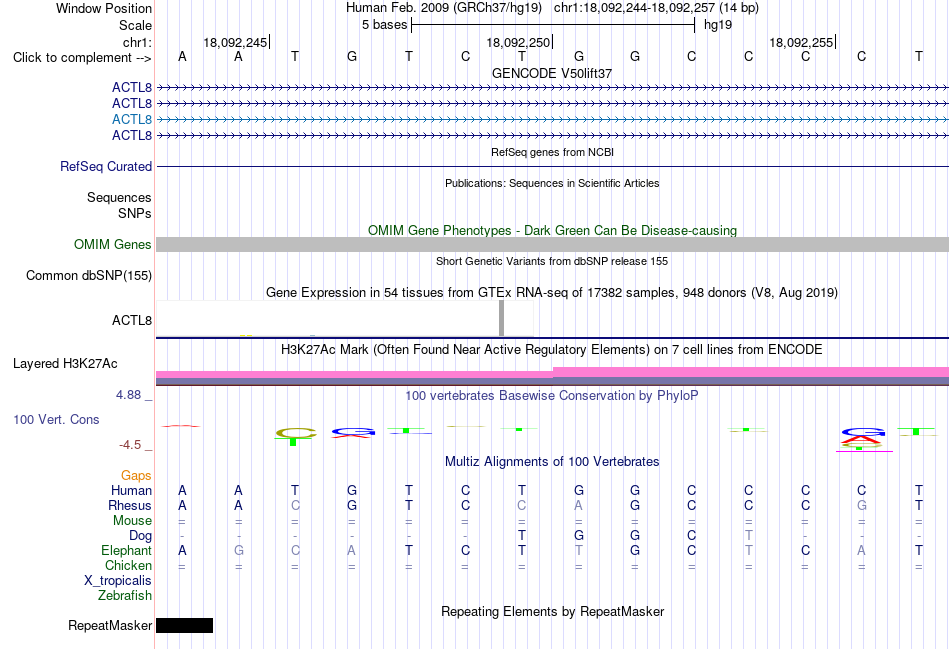Click the '5 bases' scale label
This screenshot has width=950, height=649.
tap(385, 25)
